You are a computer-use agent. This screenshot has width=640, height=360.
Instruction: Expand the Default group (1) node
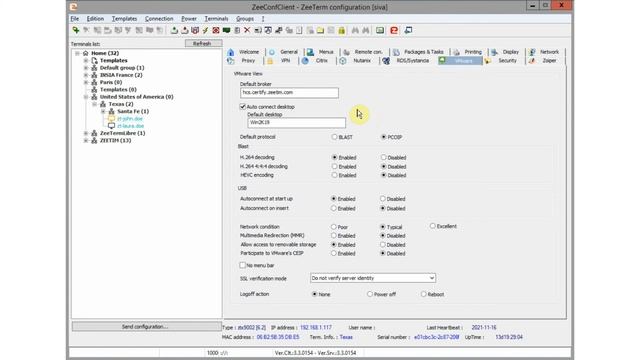[x=86, y=68]
